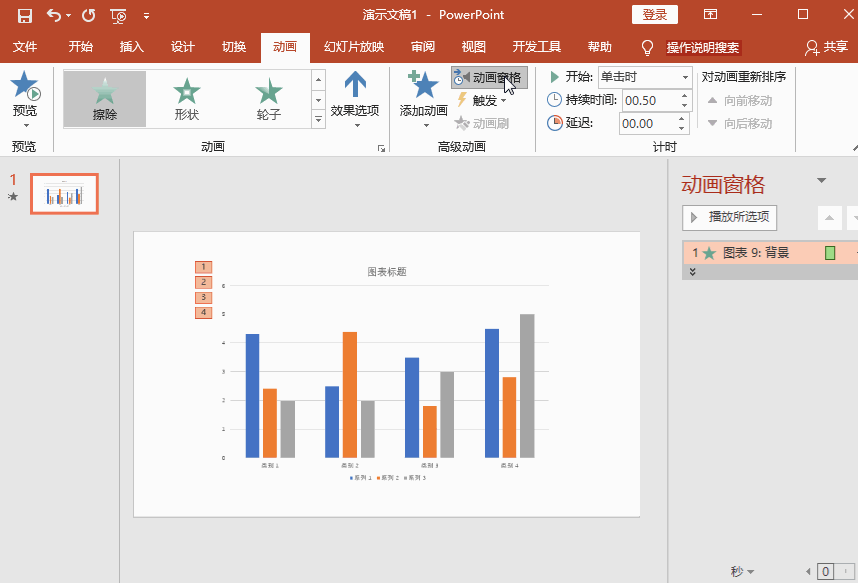Toggle the 动画窗格 animation pane button
Screen dimensions: 858x583
[489, 78]
